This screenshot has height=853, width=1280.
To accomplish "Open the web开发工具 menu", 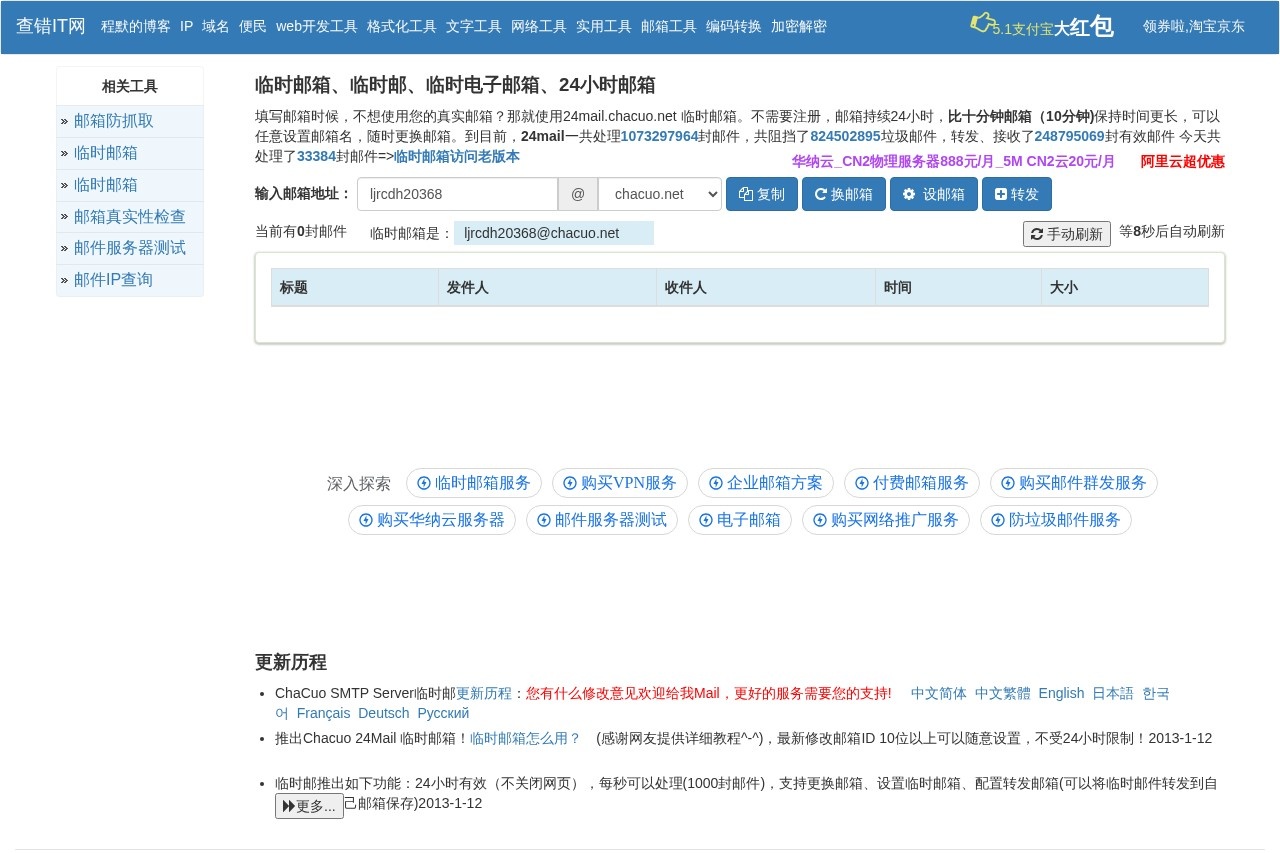I will [316, 26].
